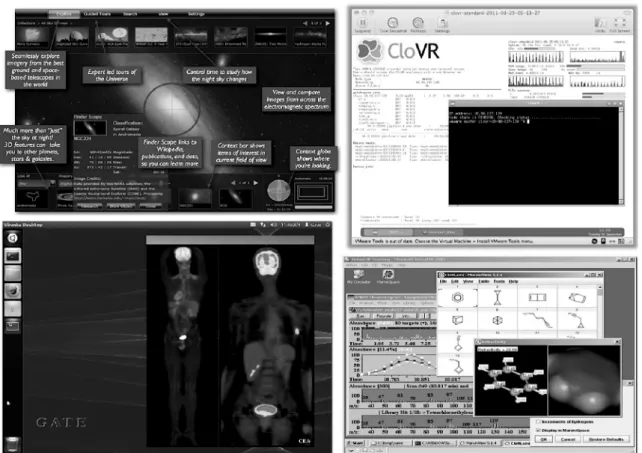The width and height of the screenshot is (642, 453).
Task: Open the Search tab in WorldWide Telescope
Action: (130, 14)
